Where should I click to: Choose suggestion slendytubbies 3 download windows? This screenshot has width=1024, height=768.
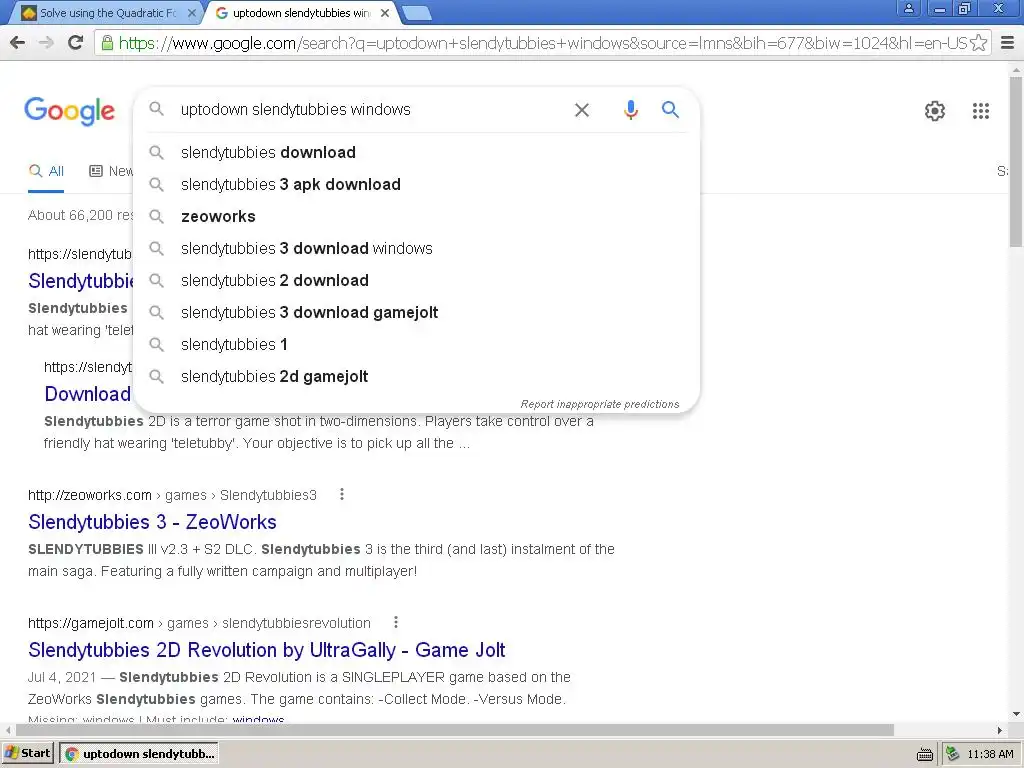[416, 248]
